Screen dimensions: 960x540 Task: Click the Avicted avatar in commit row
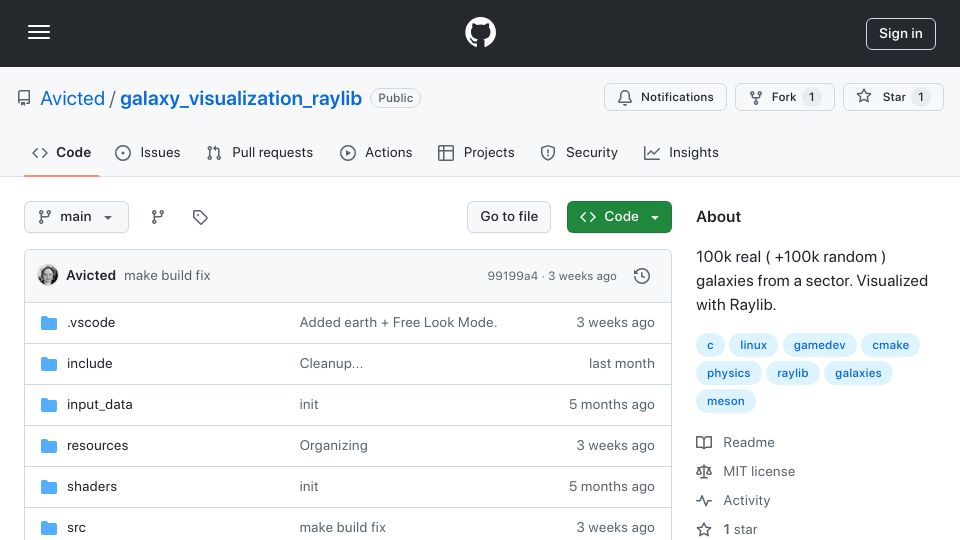(x=48, y=276)
